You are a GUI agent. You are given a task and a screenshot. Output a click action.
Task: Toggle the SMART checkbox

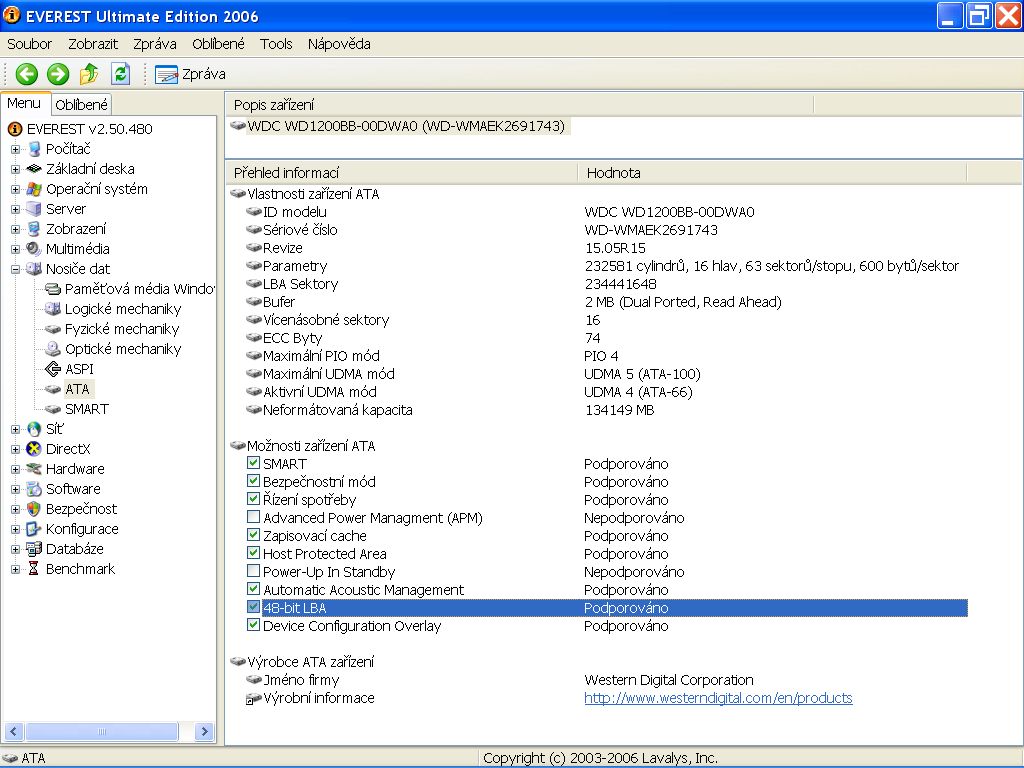(x=253, y=464)
